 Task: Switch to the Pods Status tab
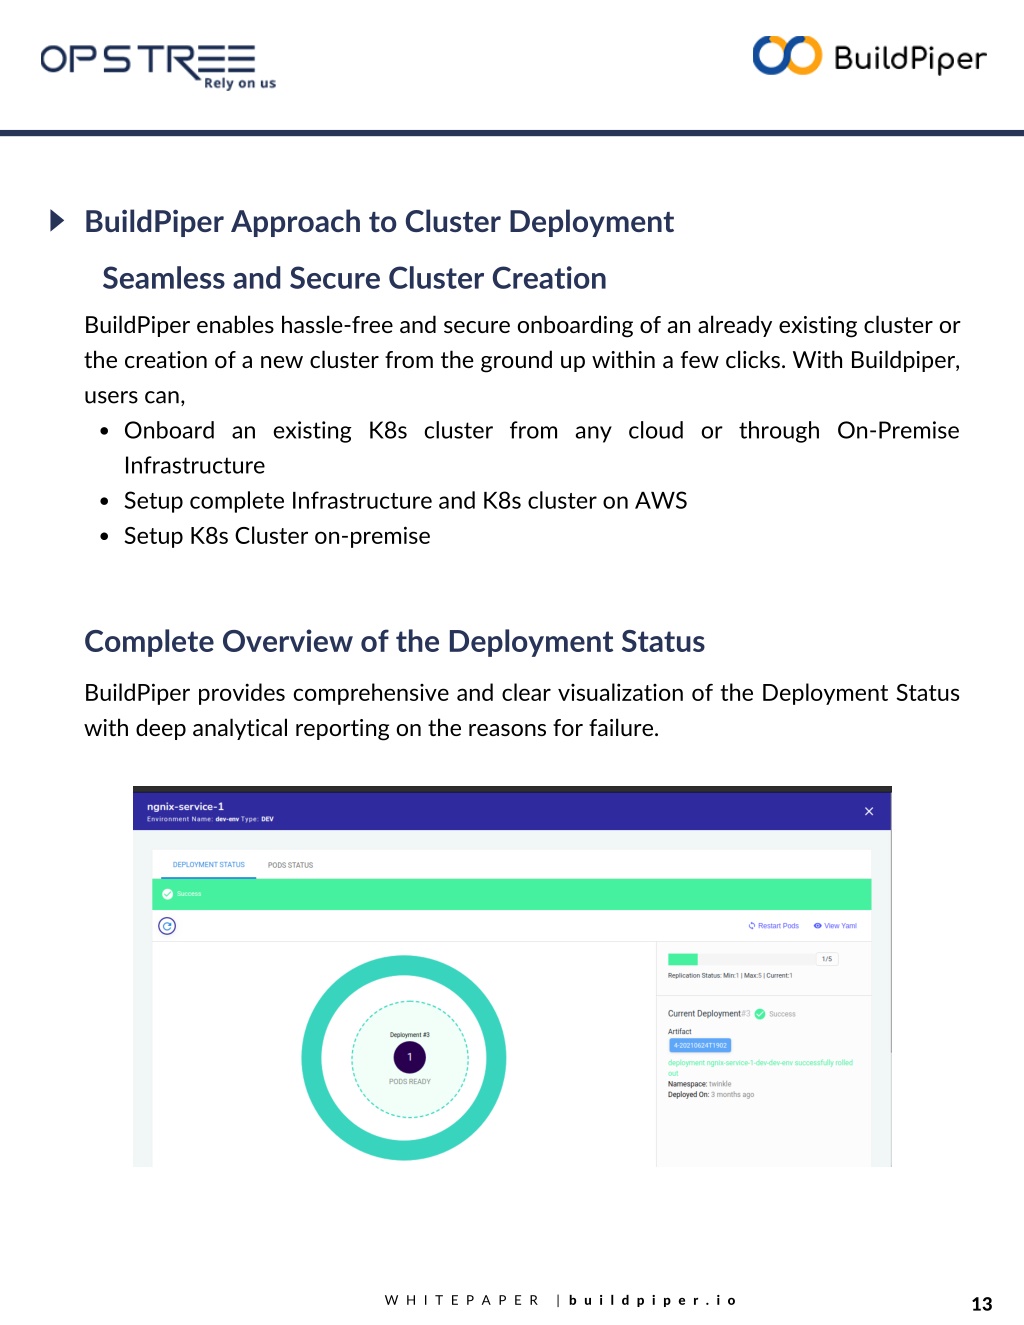290,865
